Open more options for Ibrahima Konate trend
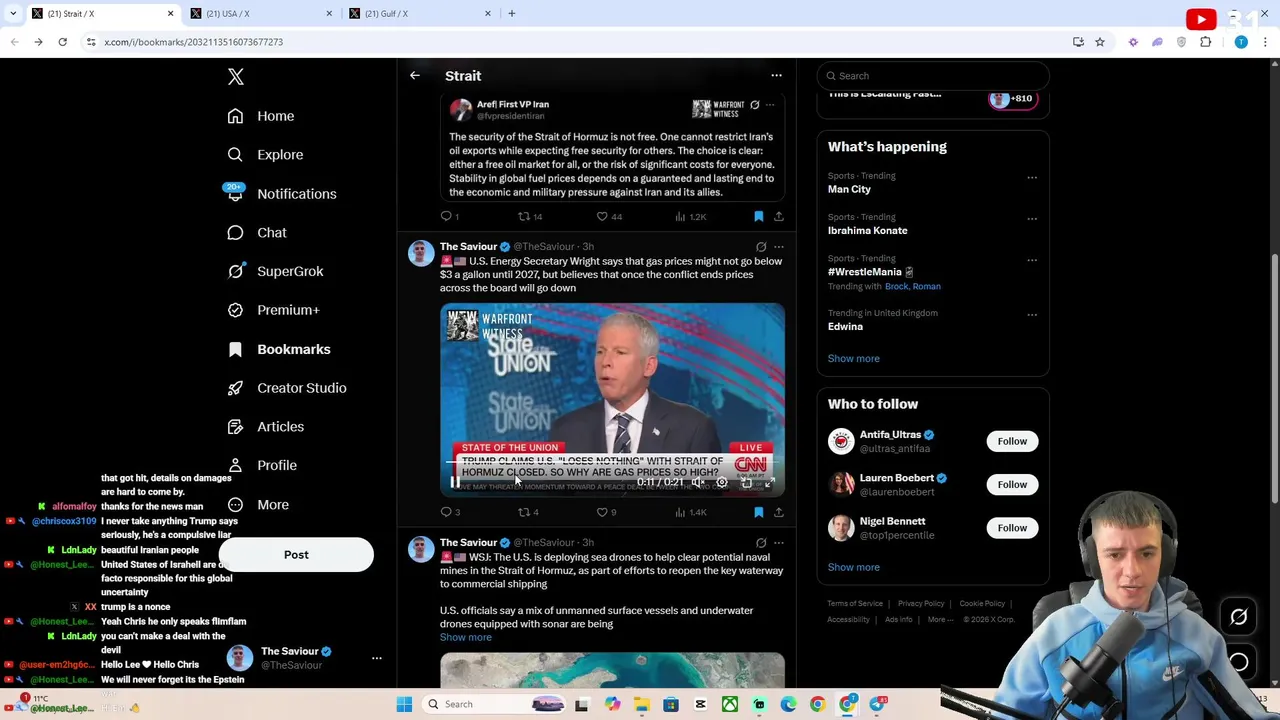Screen dimensions: 1280x720 coord(1032,219)
